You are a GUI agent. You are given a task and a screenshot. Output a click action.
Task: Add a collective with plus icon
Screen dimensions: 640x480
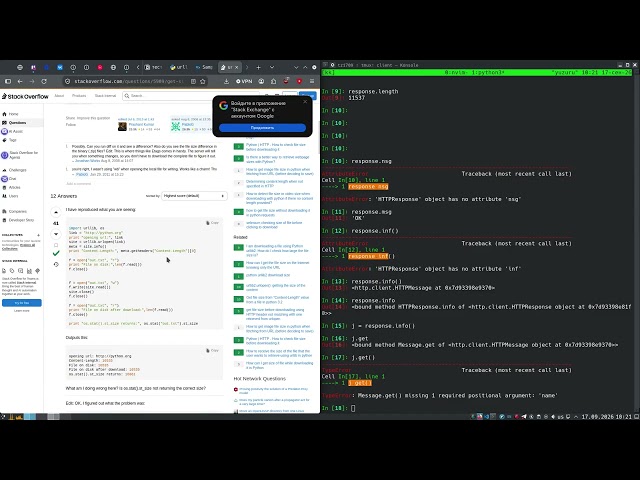point(38,235)
